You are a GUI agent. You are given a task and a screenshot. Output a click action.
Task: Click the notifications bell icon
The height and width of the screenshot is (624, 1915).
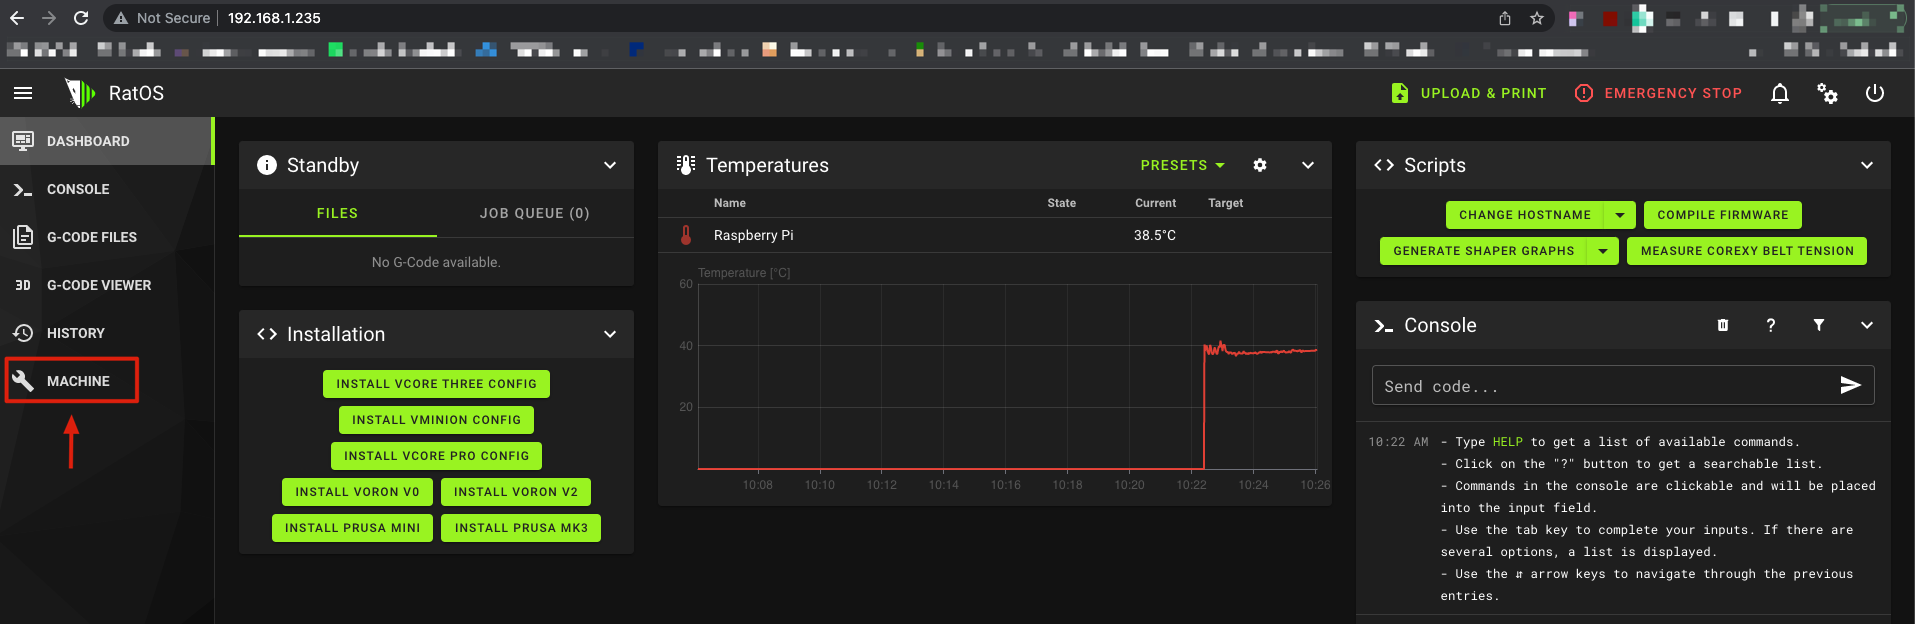click(1780, 93)
